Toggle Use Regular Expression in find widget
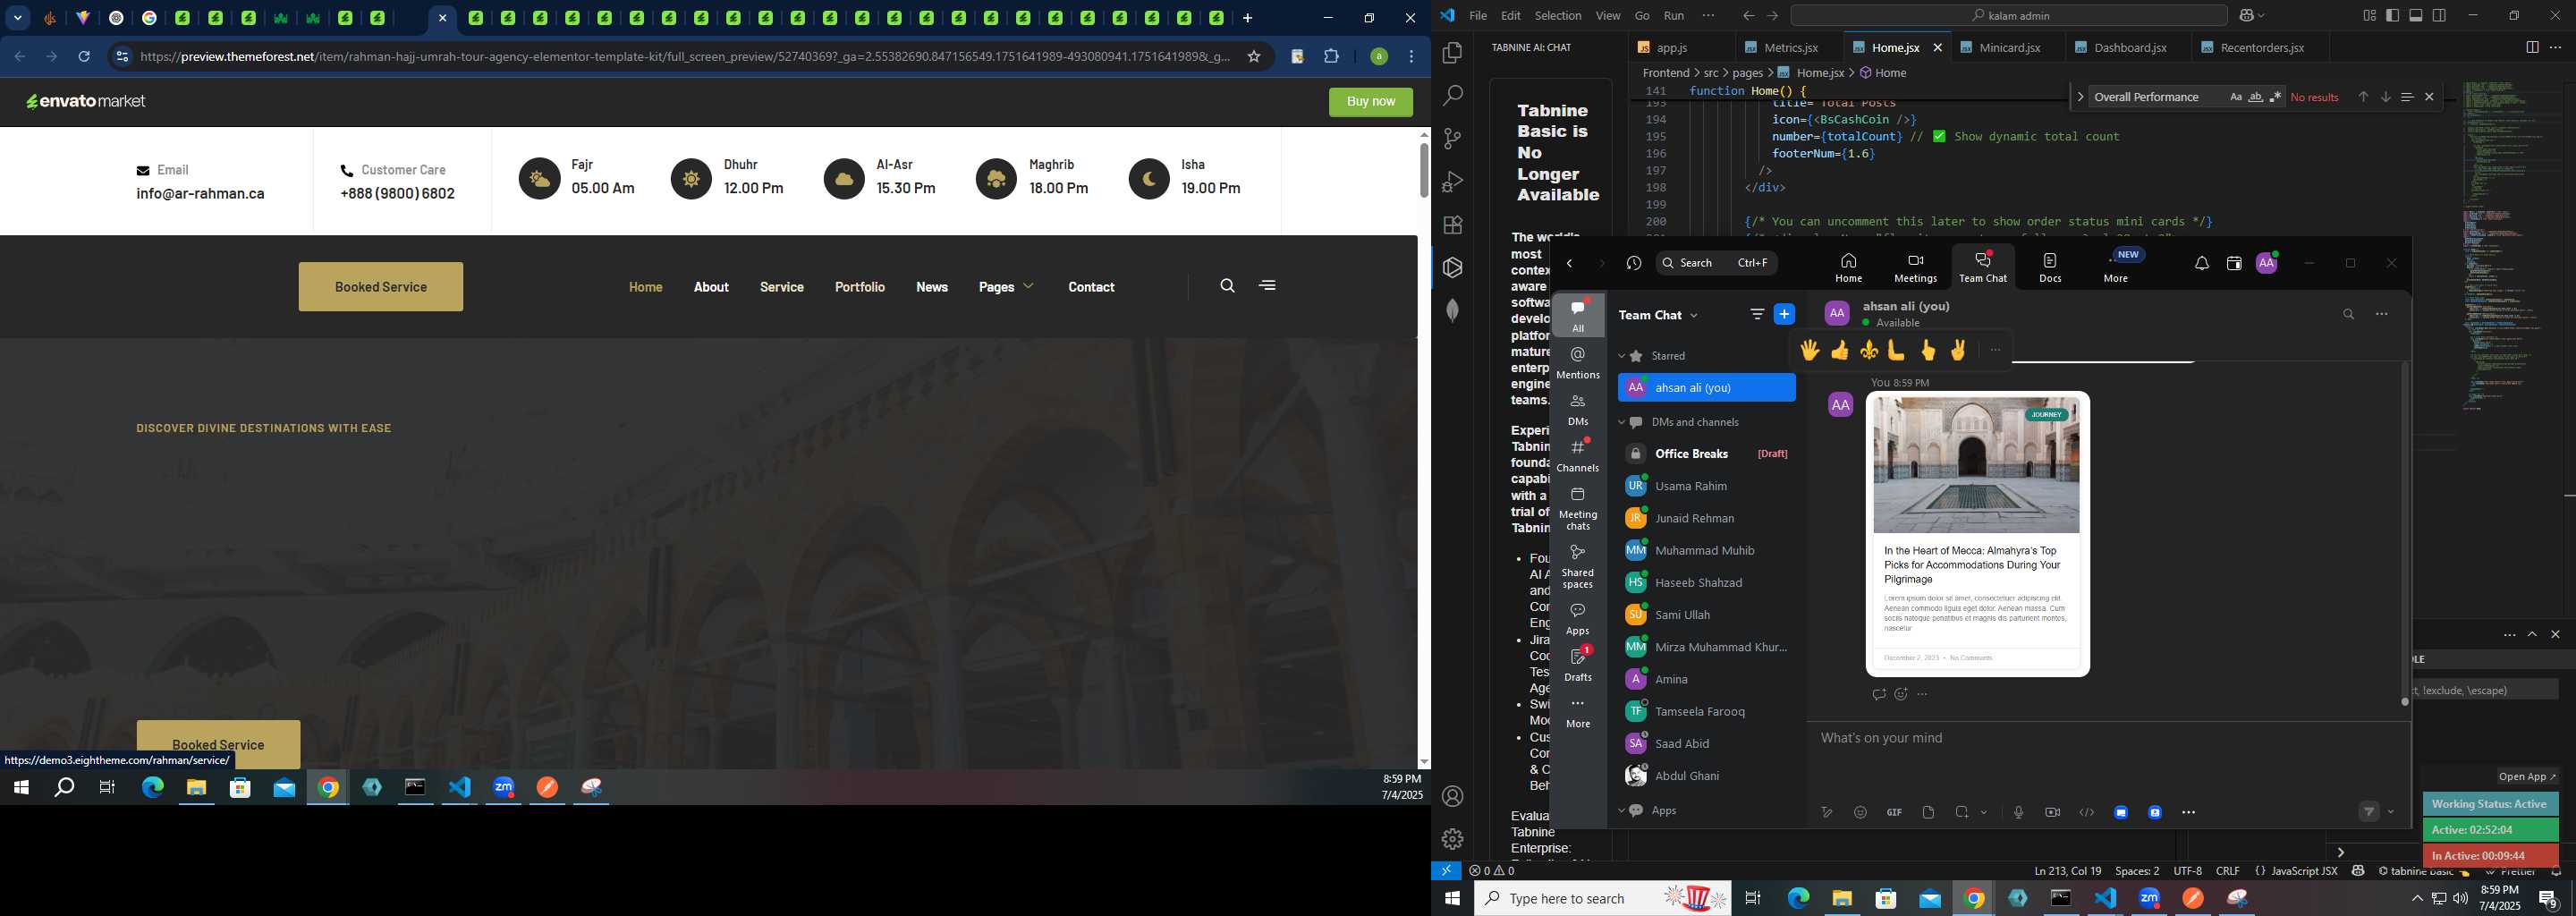 (2275, 97)
